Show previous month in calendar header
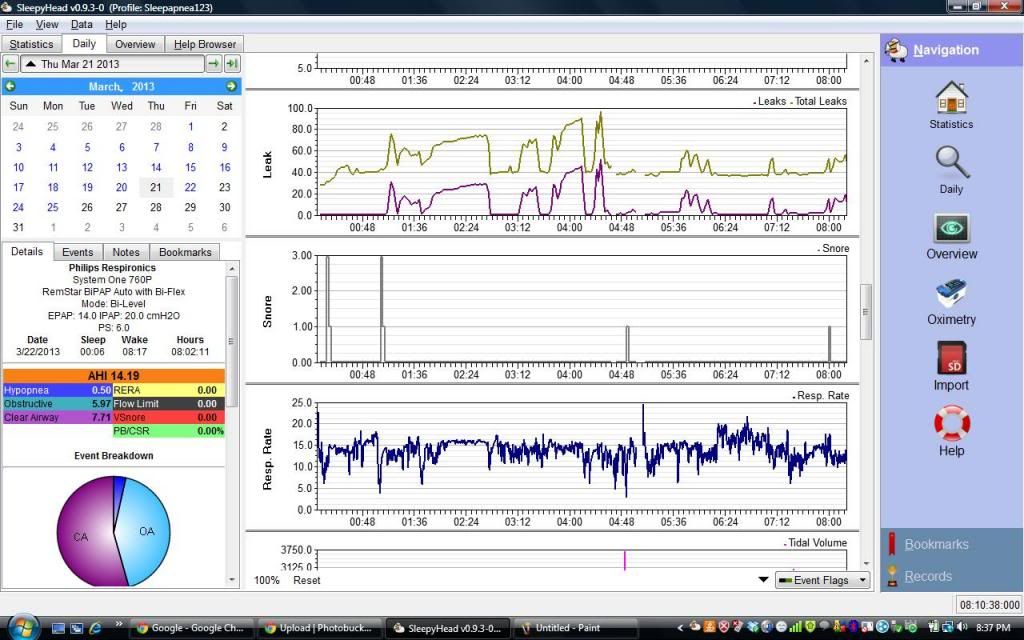The height and width of the screenshot is (640, 1024). tap(10, 86)
